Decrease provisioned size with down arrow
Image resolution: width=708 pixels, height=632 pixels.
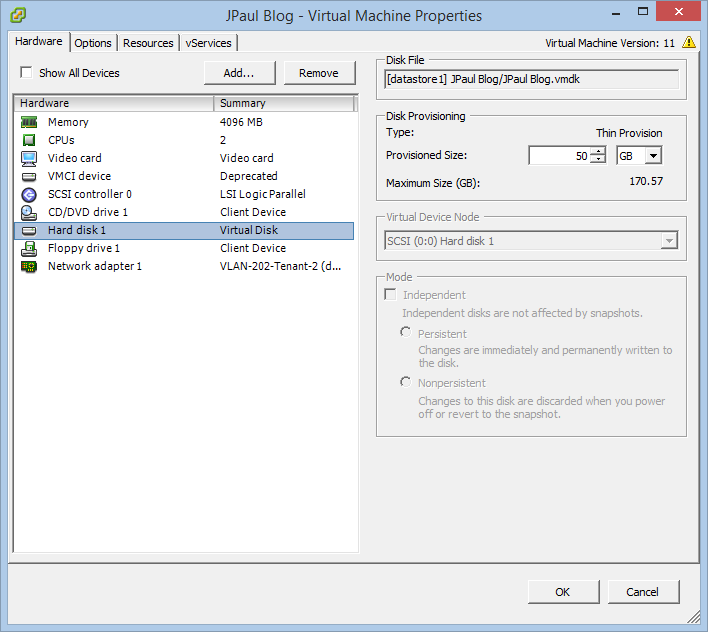coord(598,159)
